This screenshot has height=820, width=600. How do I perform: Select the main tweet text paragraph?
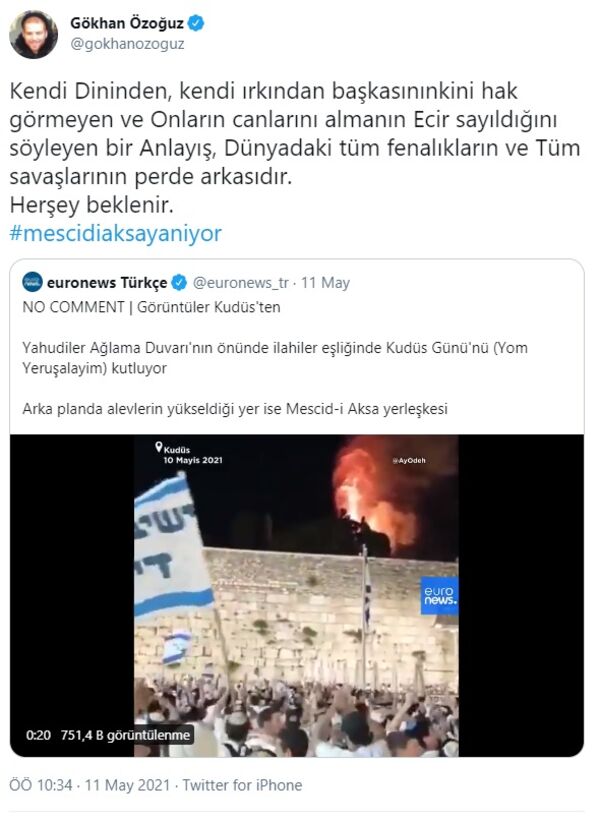295,148
